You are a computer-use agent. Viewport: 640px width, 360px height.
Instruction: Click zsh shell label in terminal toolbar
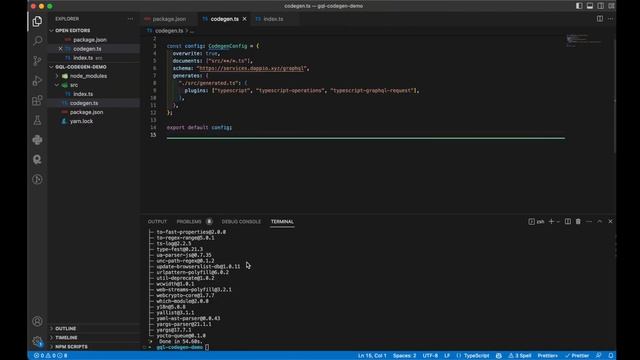537,221
